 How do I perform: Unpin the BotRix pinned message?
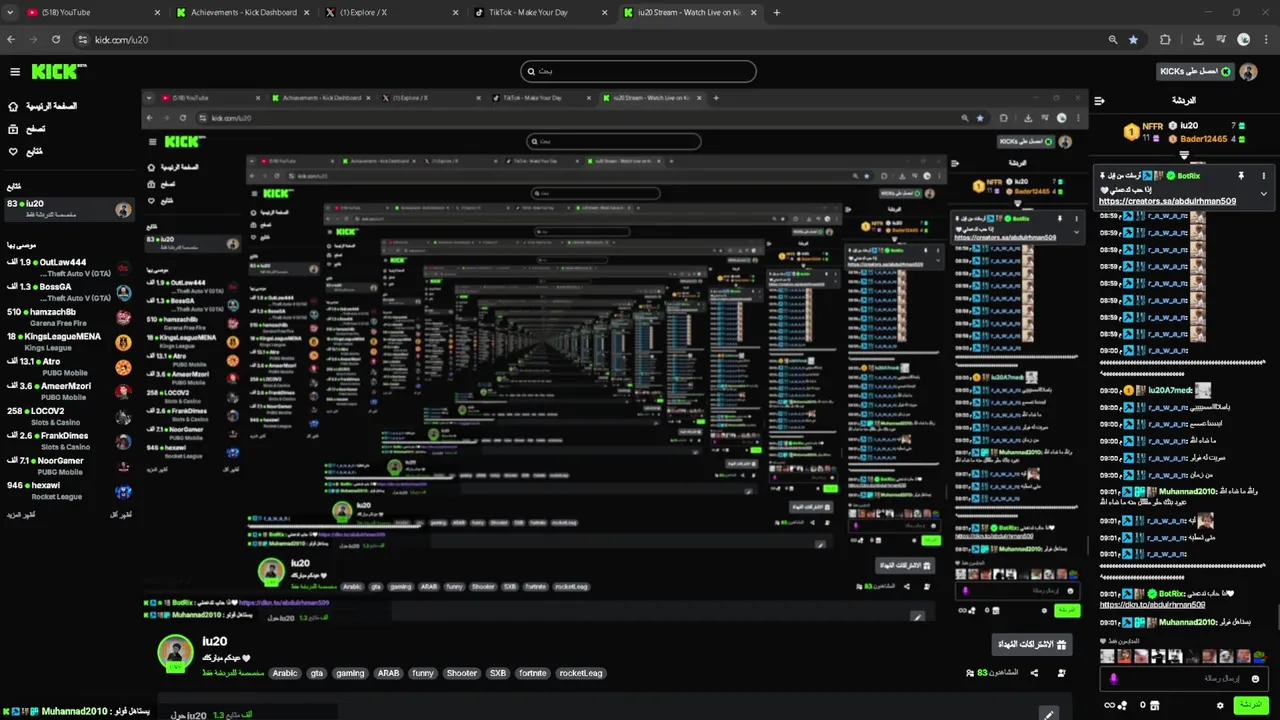pyautogui.click(x=1241, y=176)
